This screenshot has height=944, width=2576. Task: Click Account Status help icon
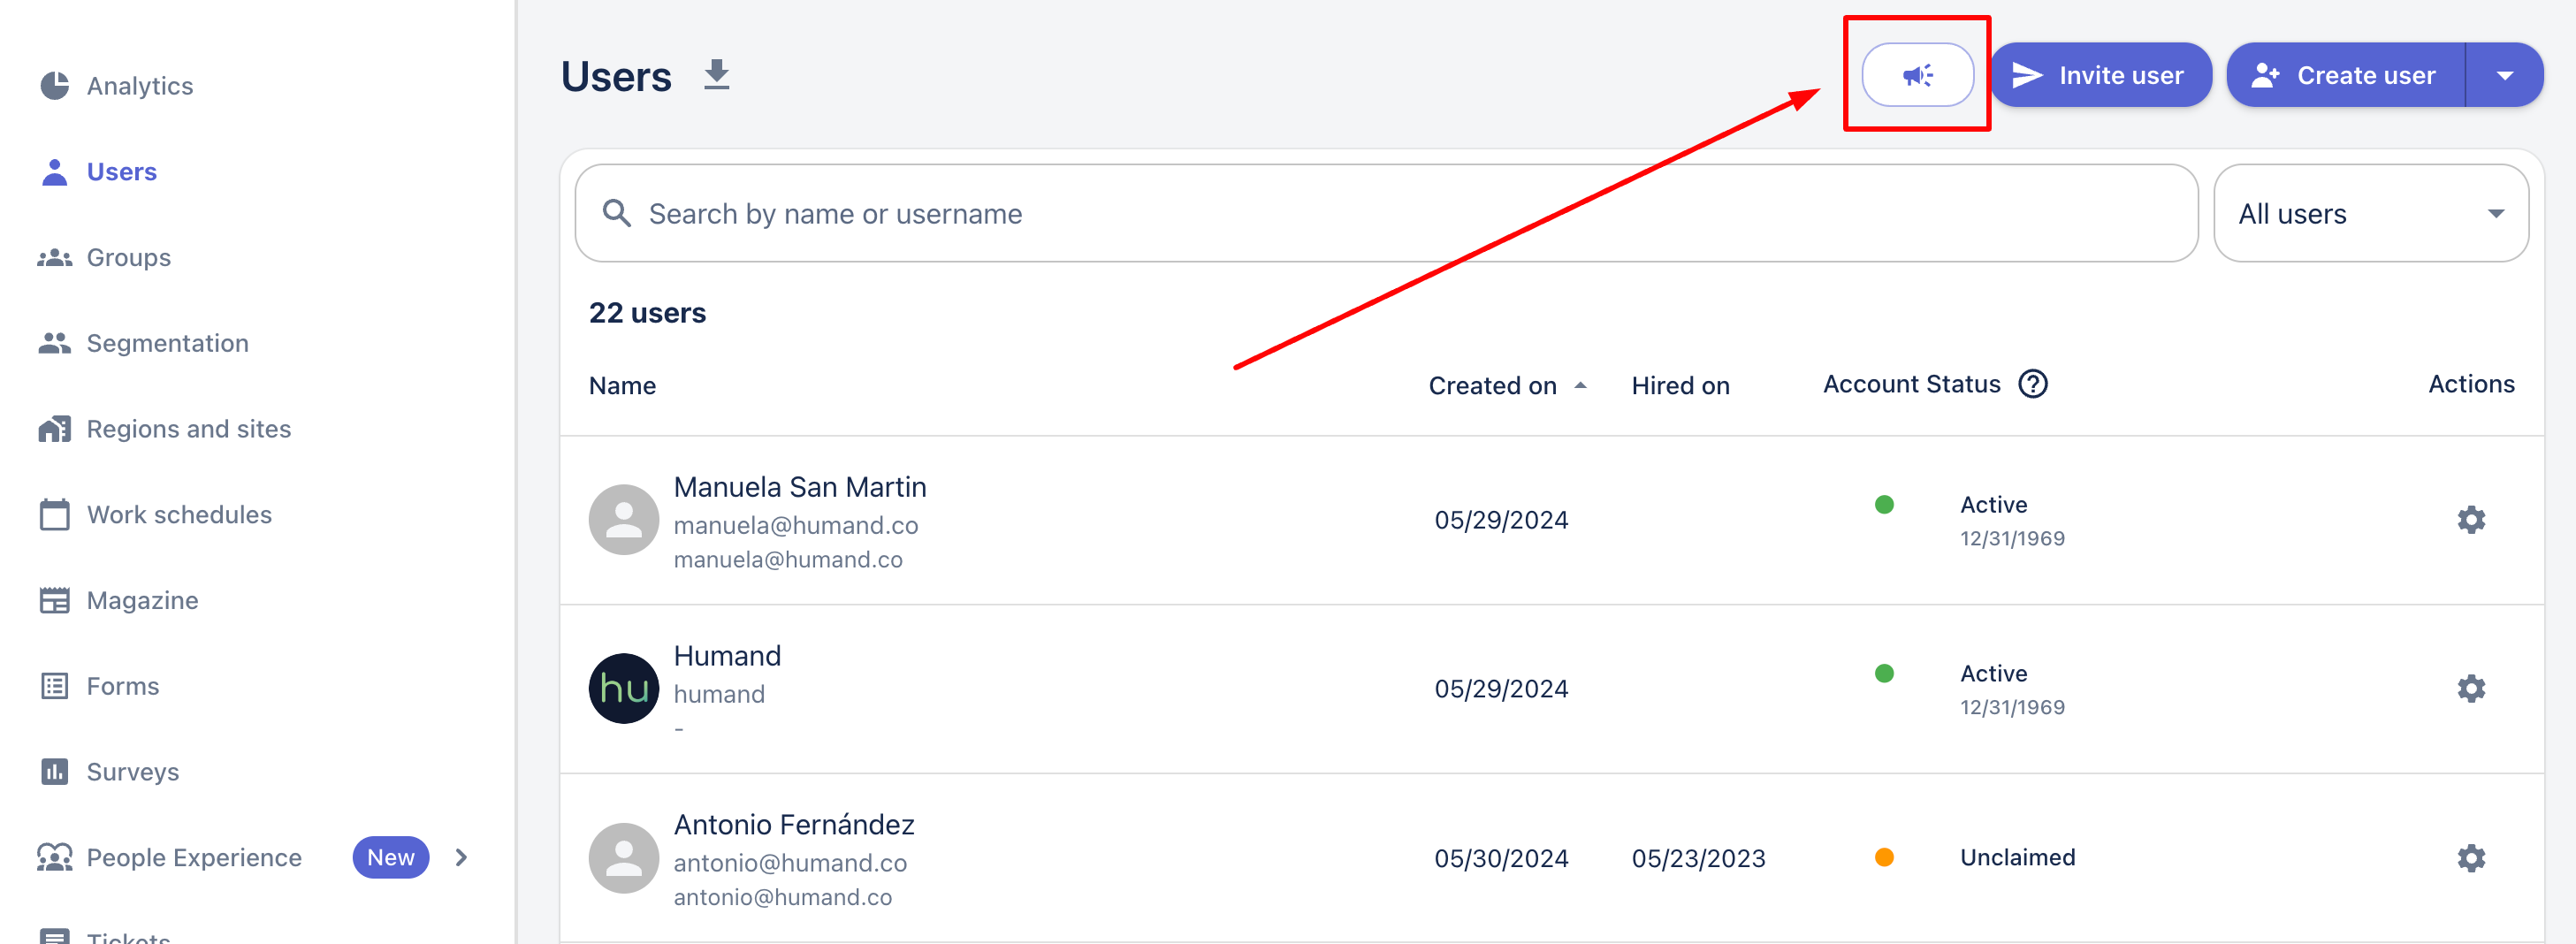2032,384
